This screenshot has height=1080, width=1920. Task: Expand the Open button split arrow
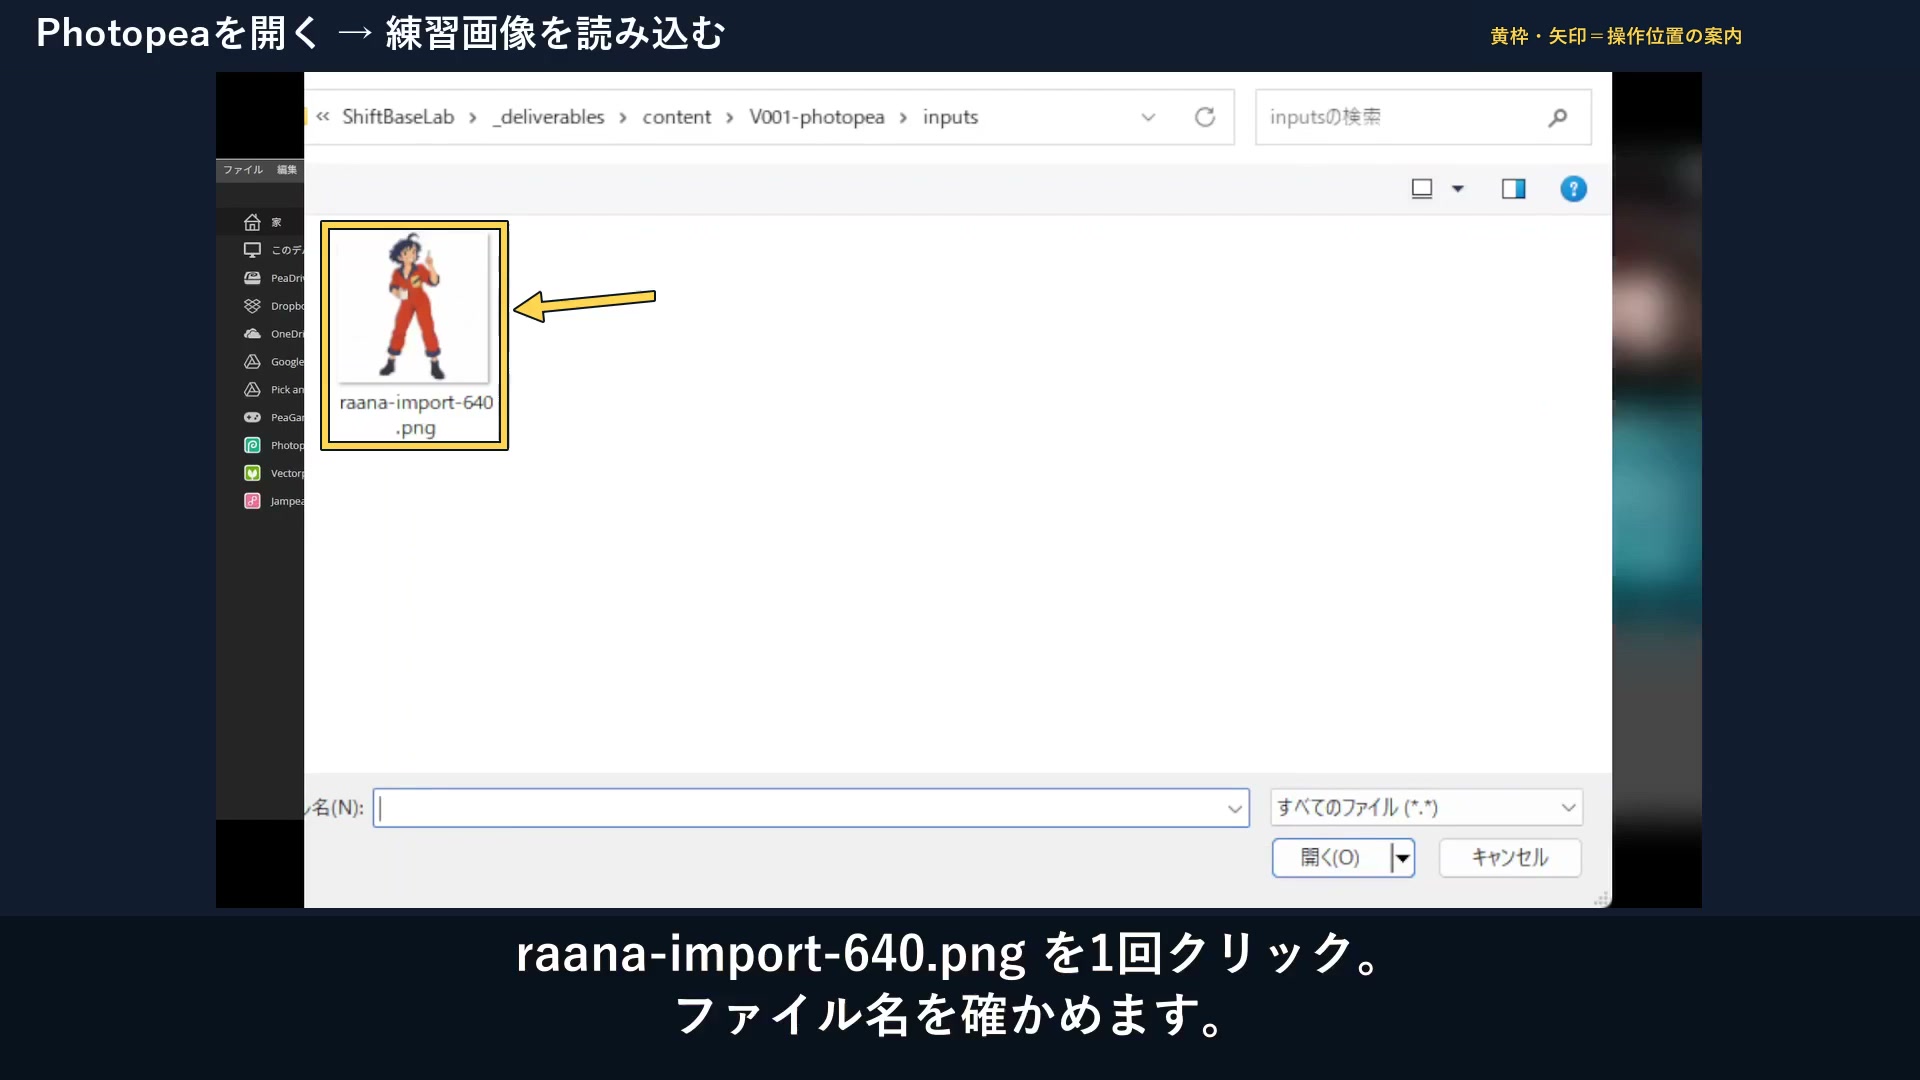click(x=1403, y=858)
